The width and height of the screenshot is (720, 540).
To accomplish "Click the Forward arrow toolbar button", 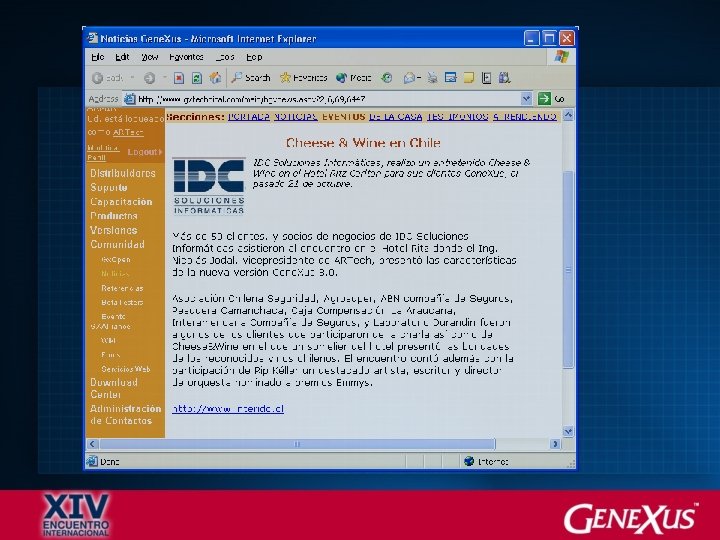I will tap(149, 78).
